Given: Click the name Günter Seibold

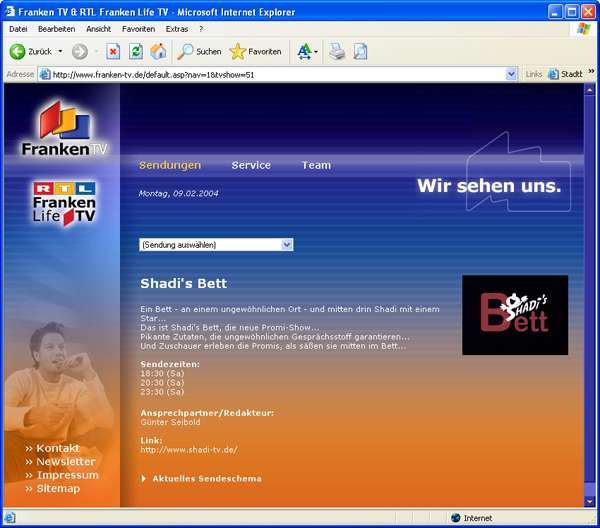Looking at the screenshot, I should (170, 422).
